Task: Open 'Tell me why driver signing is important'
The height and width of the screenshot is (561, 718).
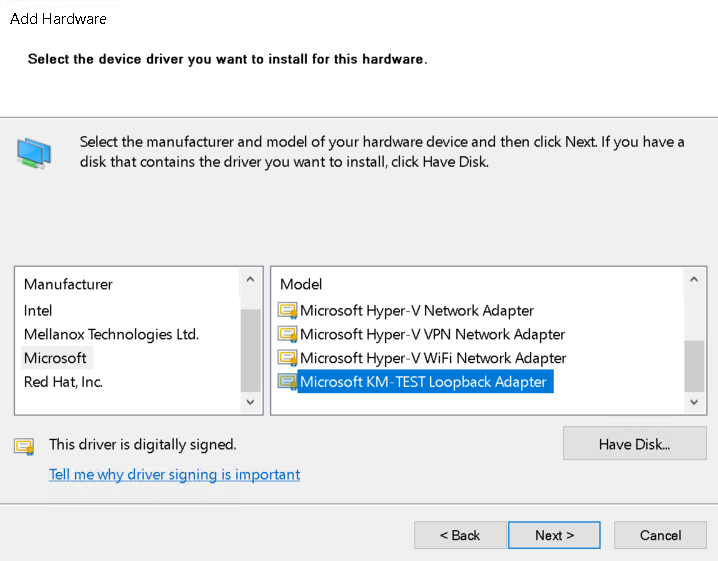Action: (x=174, y=474)
